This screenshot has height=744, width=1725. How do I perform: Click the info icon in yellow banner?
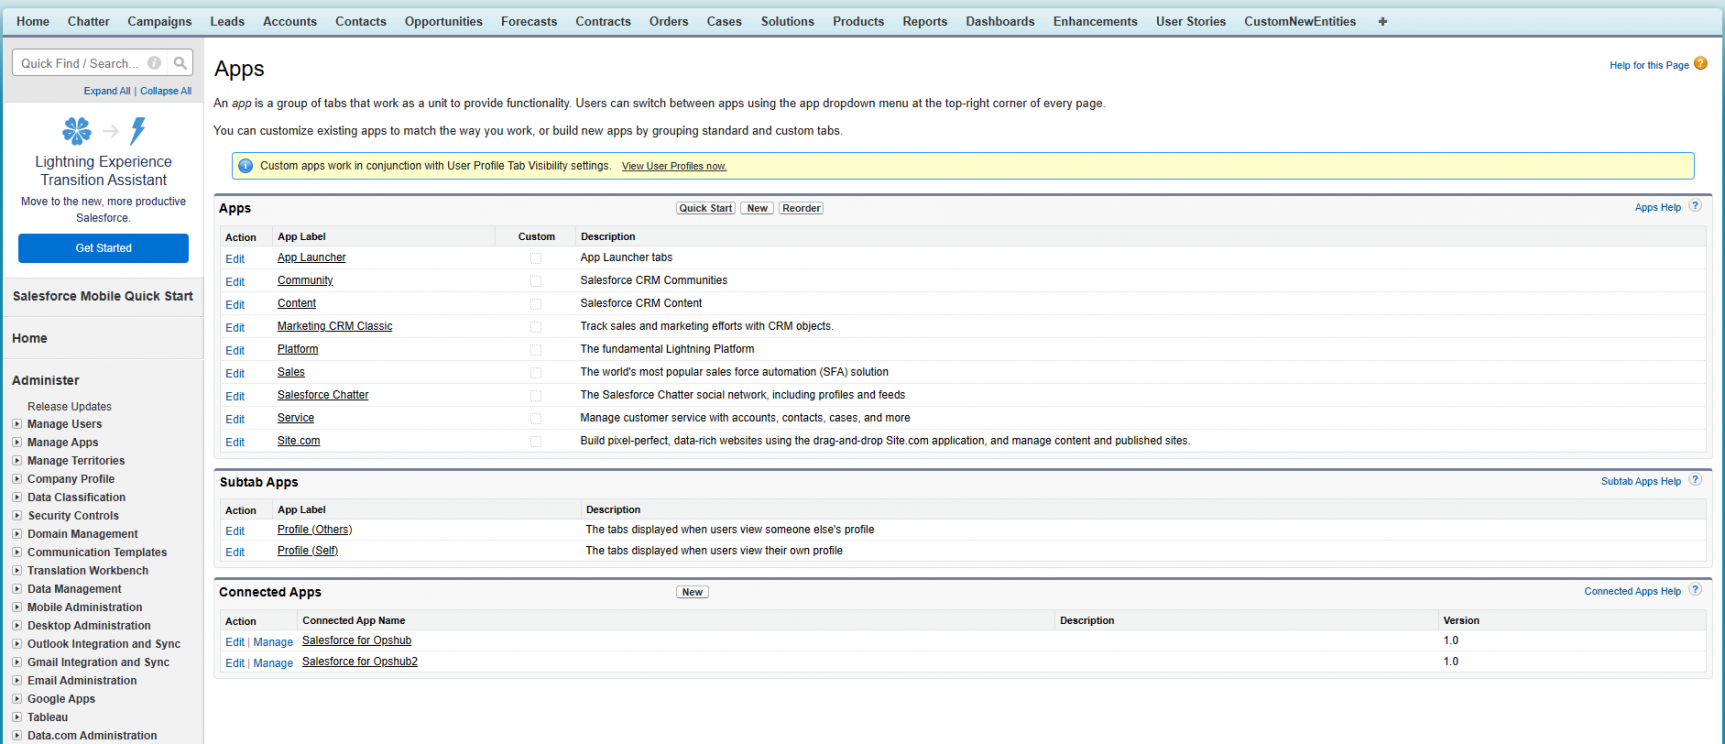point(246,166)
